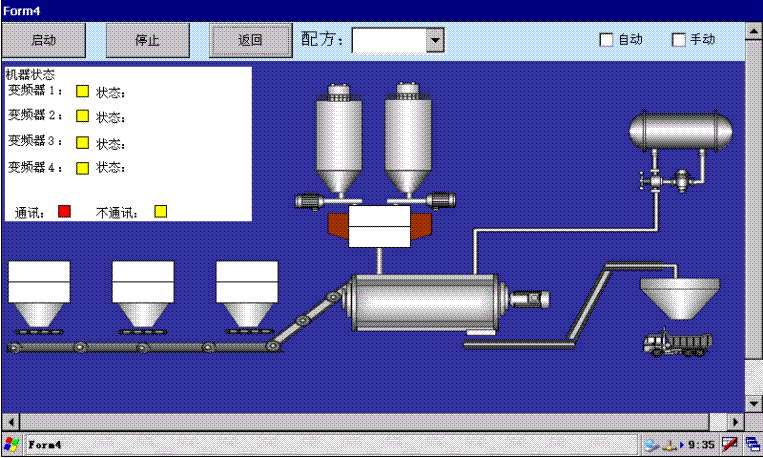Click the first aggregate hopper bin

(39, 294)
